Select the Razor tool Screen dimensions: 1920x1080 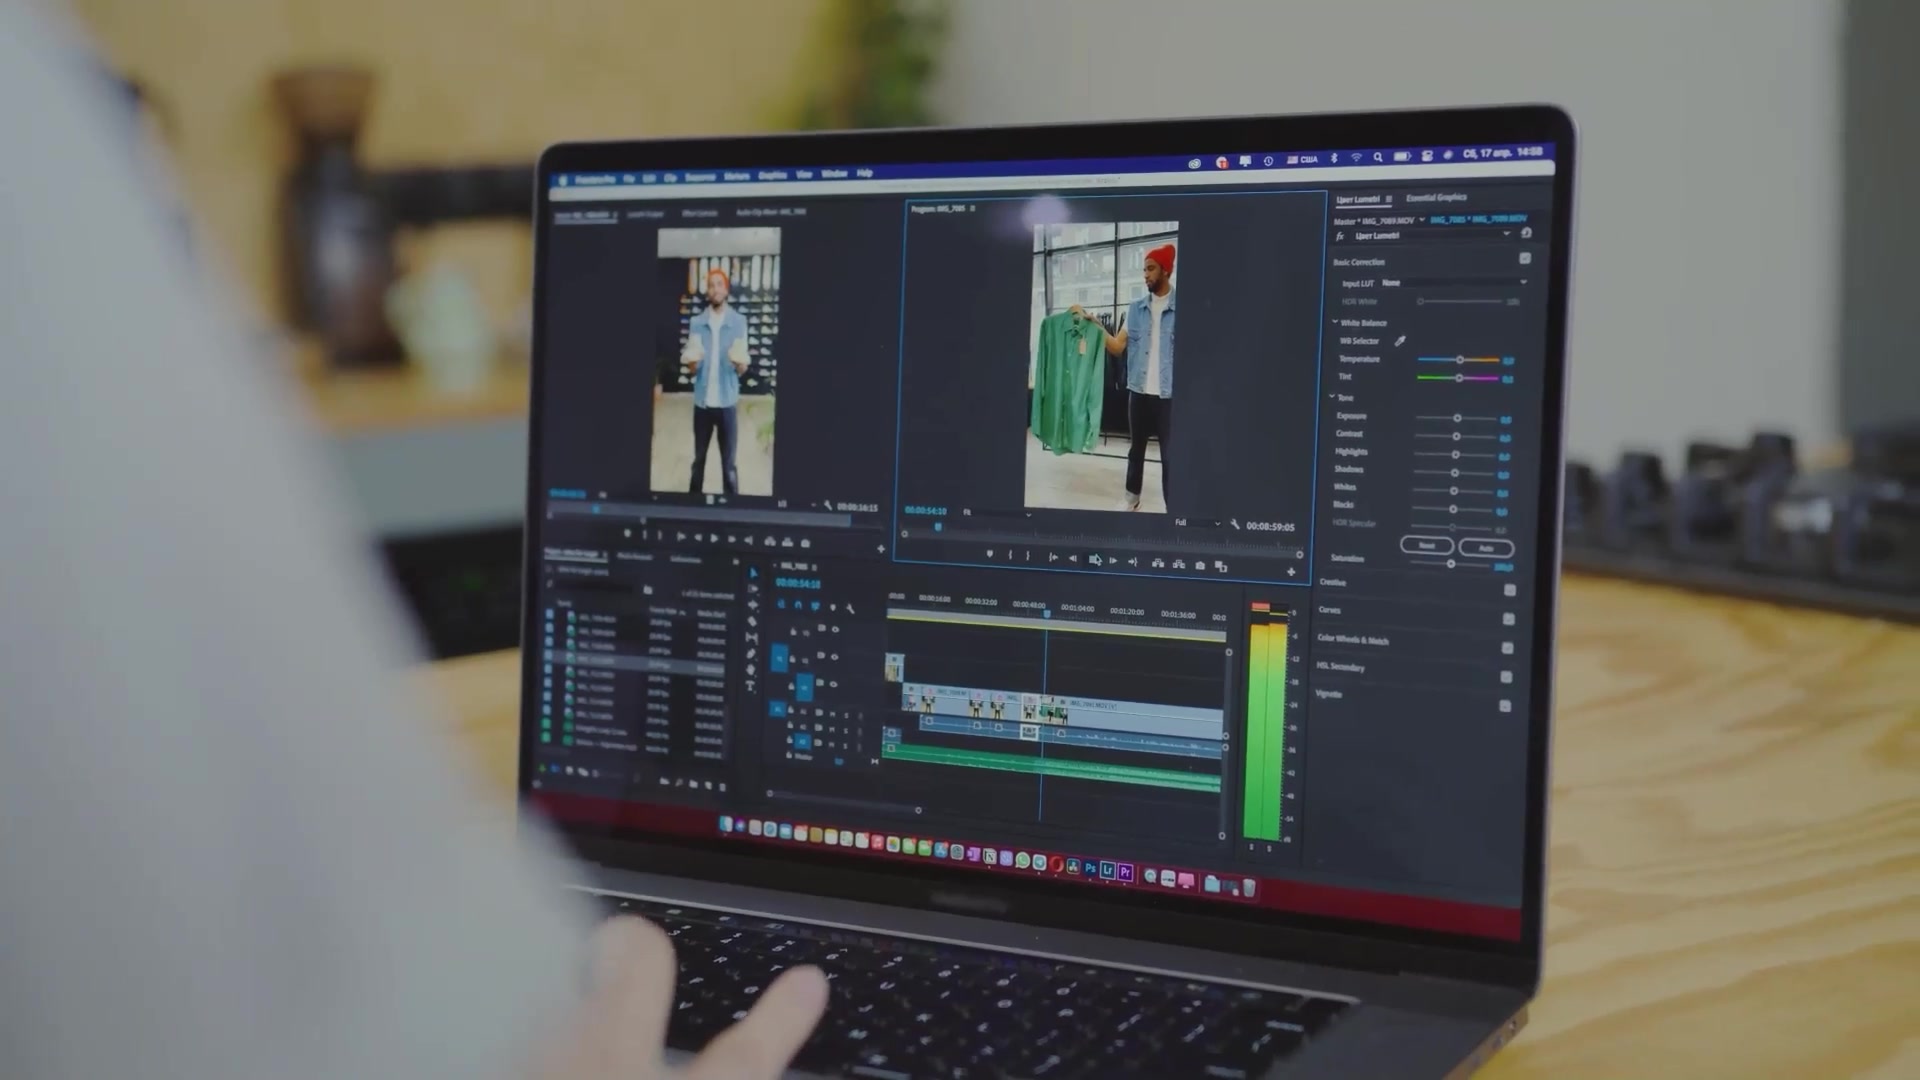point(752,621)
